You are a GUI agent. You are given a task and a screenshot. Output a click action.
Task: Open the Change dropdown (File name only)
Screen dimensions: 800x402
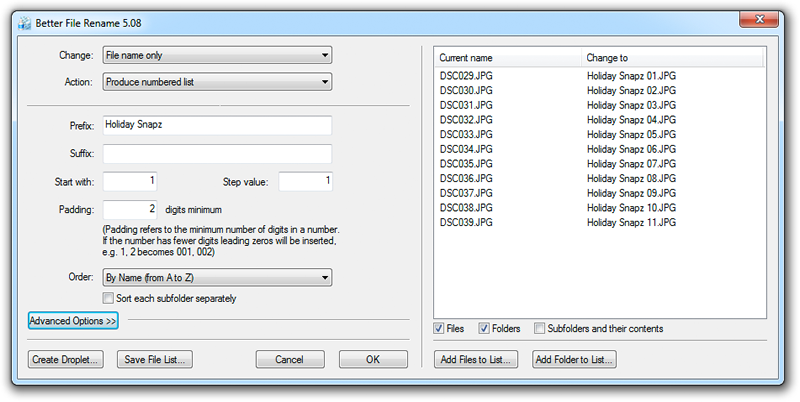click(x=217, y=55)
